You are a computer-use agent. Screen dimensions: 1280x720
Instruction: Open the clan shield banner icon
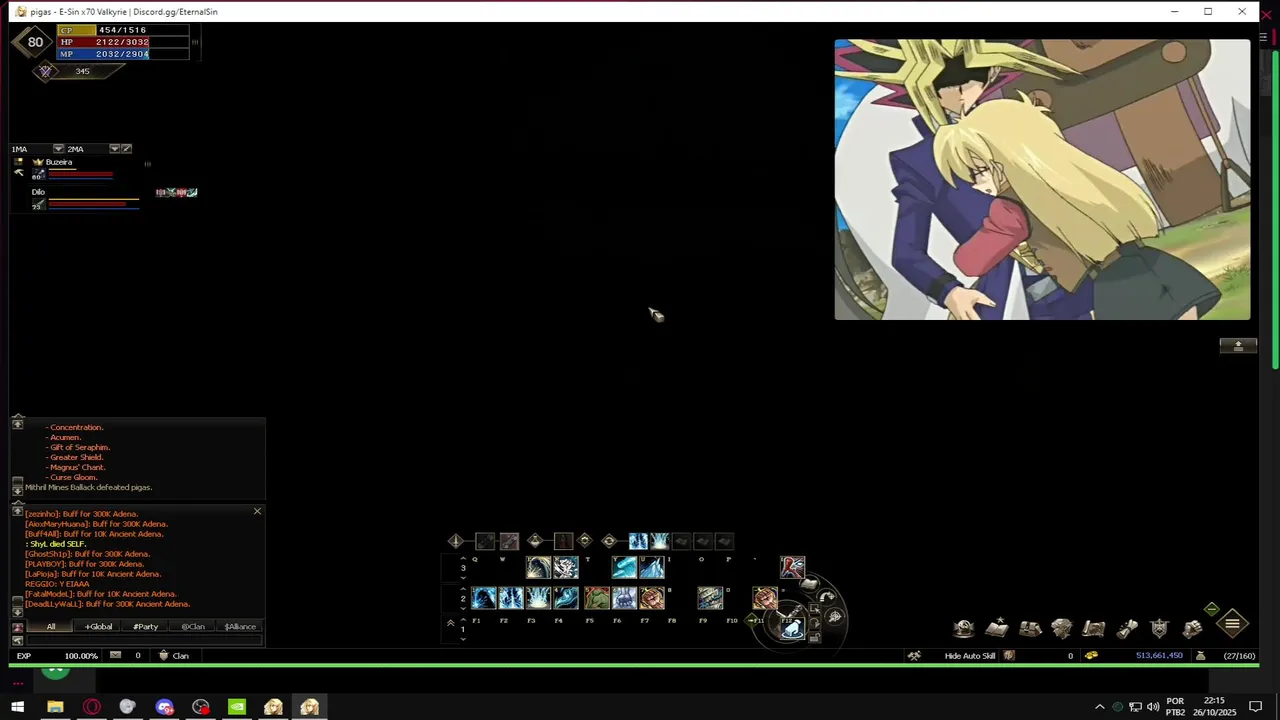click(x=1159, y=628)
